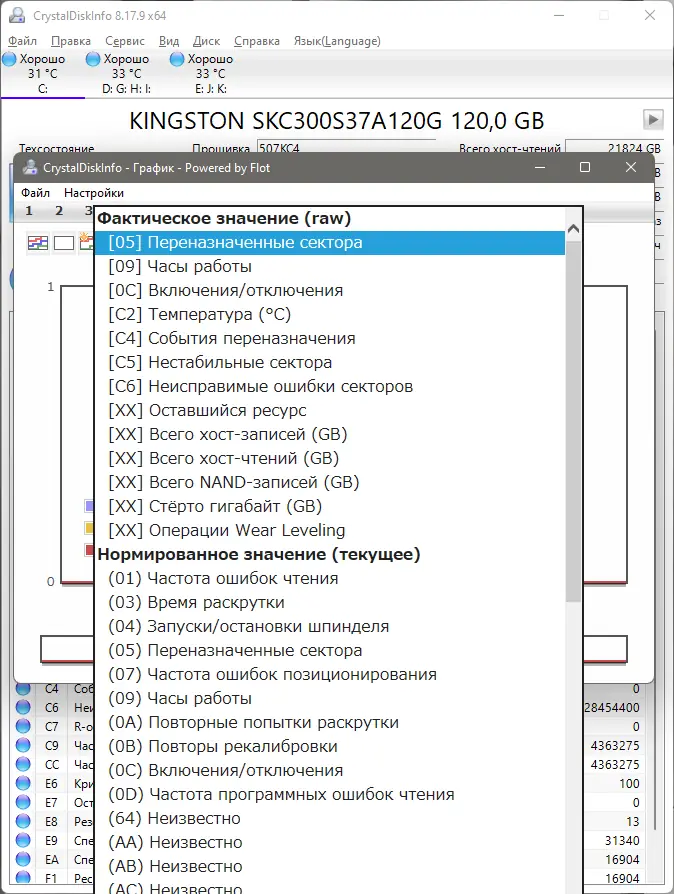Click the total host reads value 21824 GB

point(614,147)
